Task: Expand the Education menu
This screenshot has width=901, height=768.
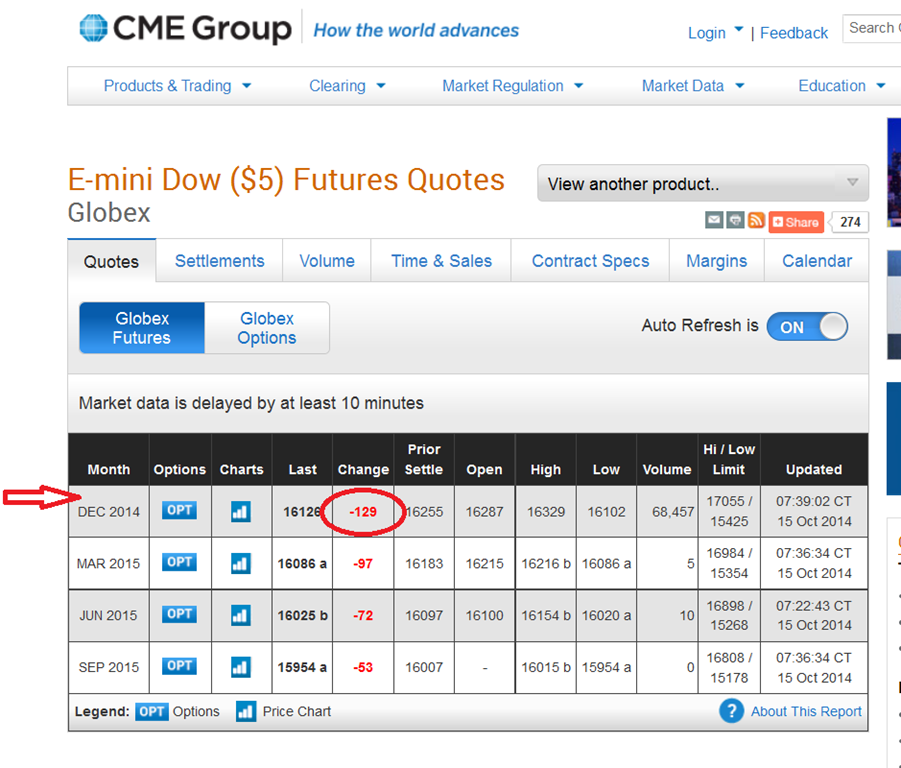Action: pos(842,86)
